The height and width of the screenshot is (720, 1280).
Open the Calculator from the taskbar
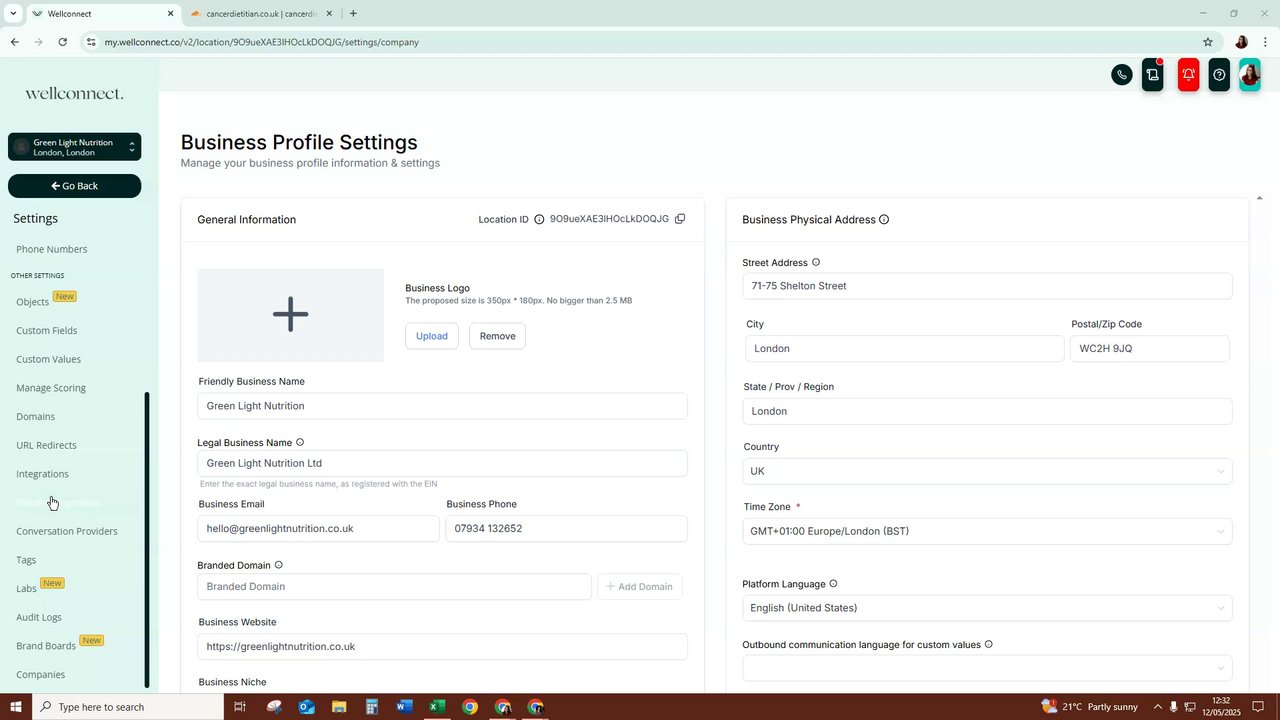click(x=371, y=707)
